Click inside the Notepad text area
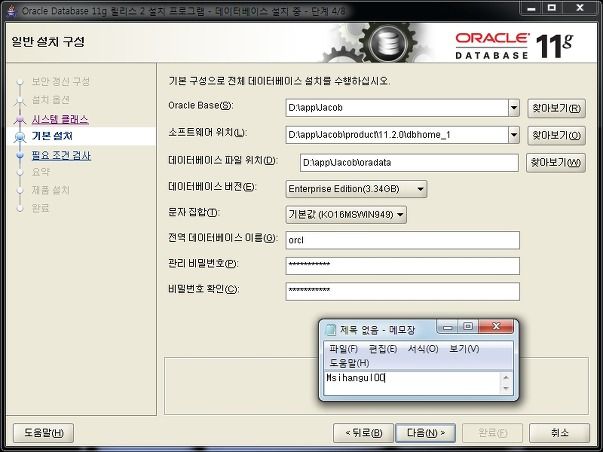 [412, 383]
